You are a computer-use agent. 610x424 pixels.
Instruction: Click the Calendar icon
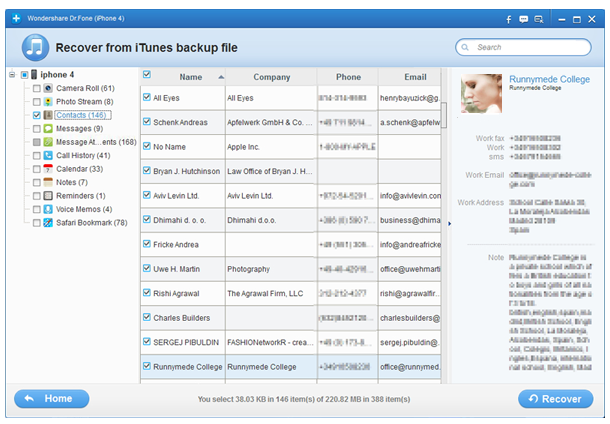[x=48, y=169]
